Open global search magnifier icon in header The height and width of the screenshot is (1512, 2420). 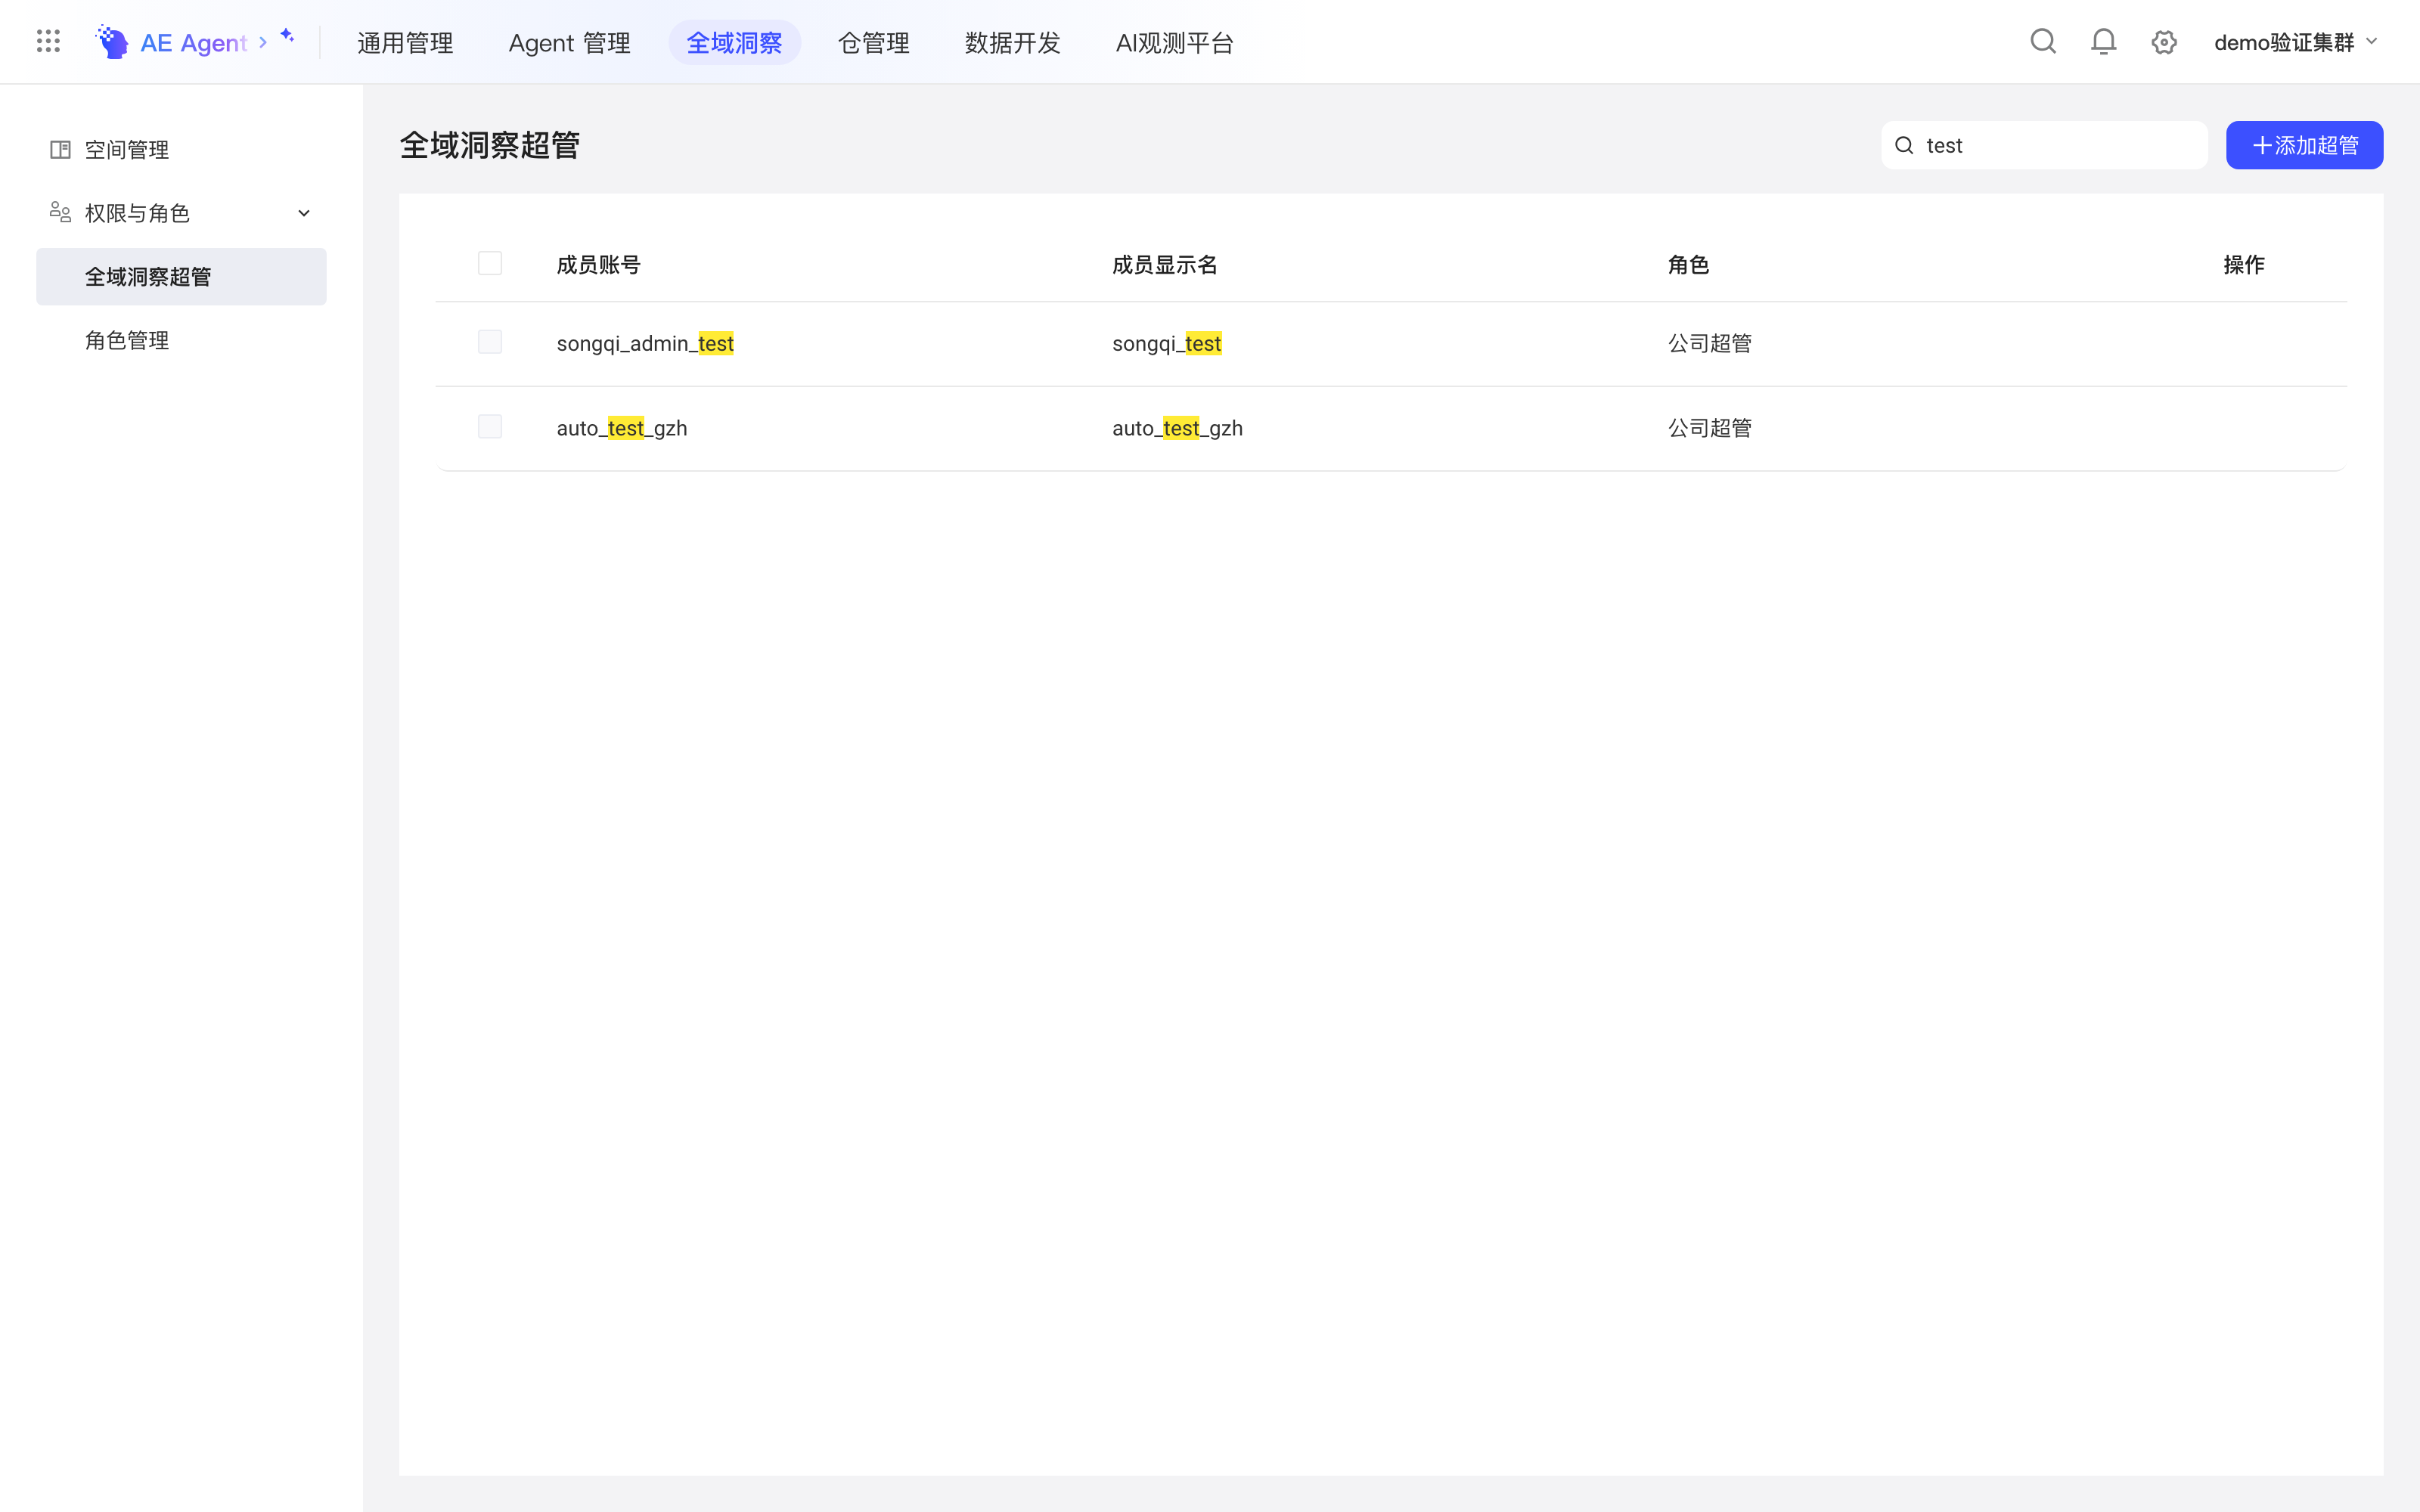tap(2043, 41)
